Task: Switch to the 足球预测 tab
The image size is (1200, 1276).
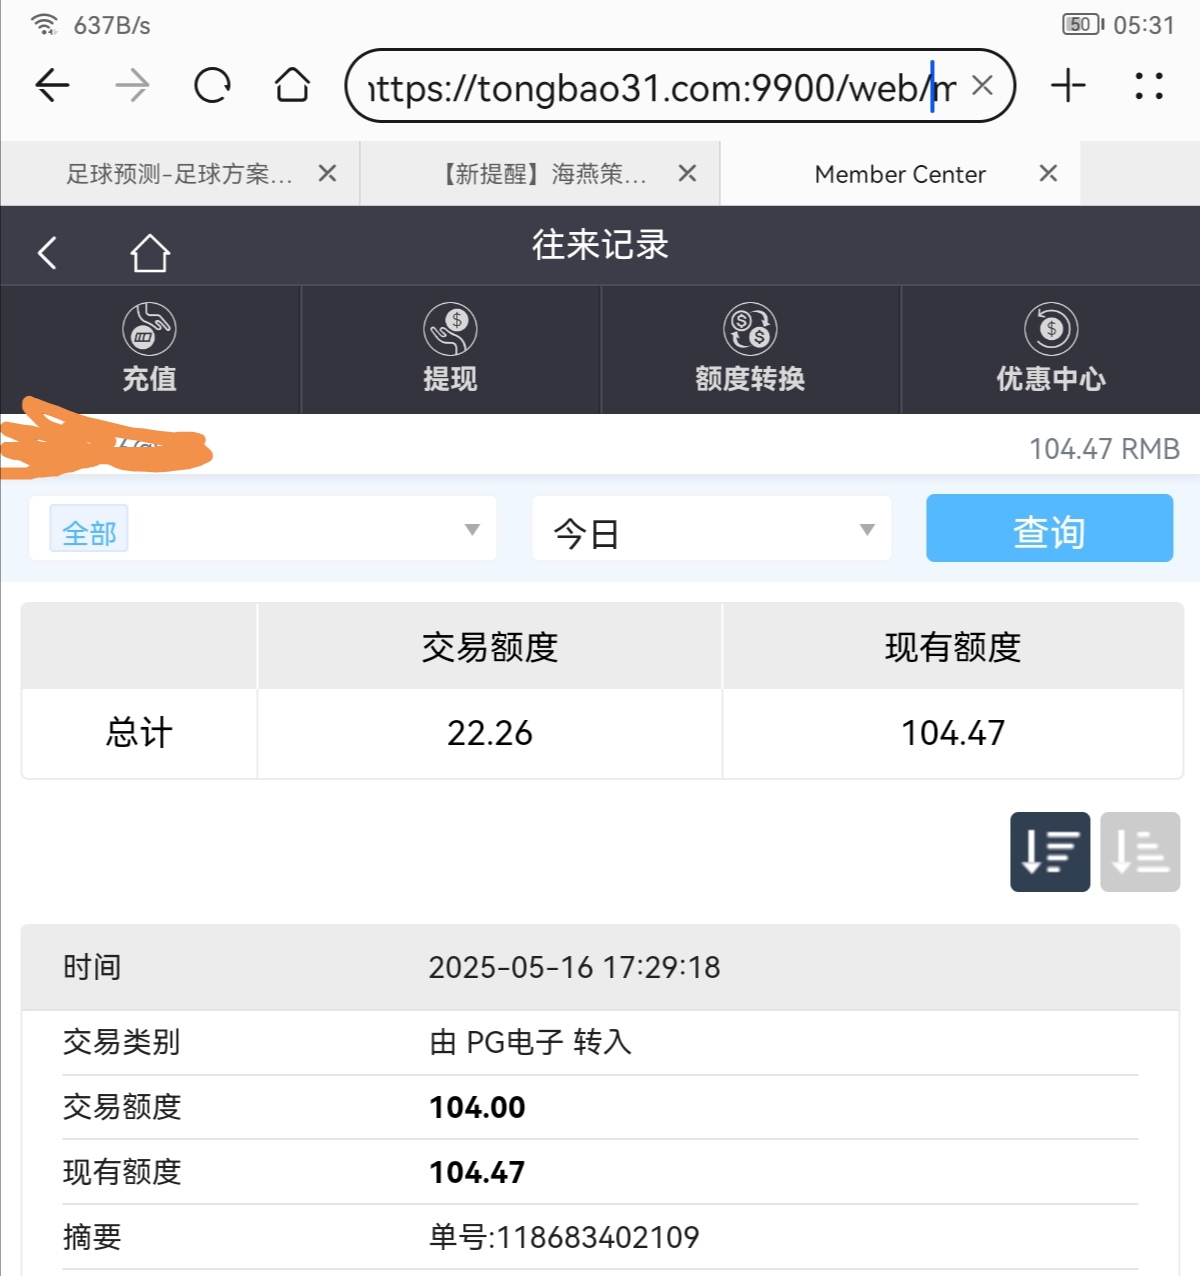Action: pos(180,174)
